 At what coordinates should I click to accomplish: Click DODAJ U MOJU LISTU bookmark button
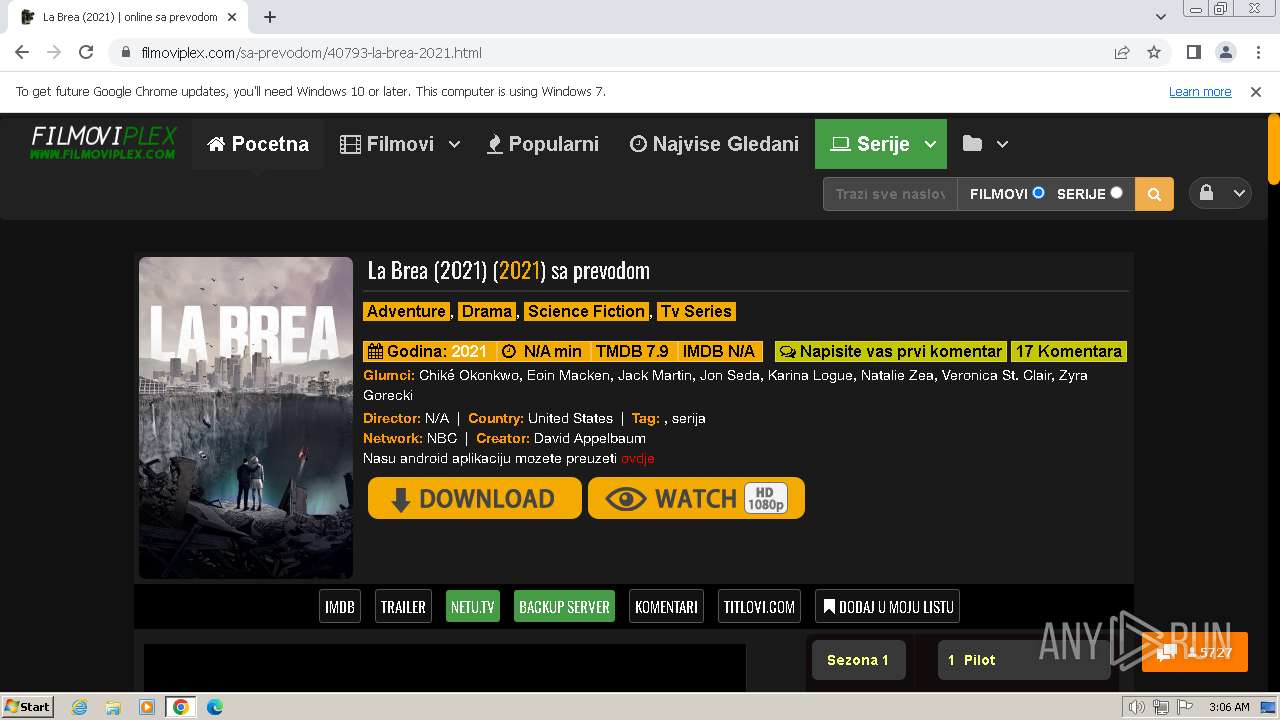(x=888, y=606)
